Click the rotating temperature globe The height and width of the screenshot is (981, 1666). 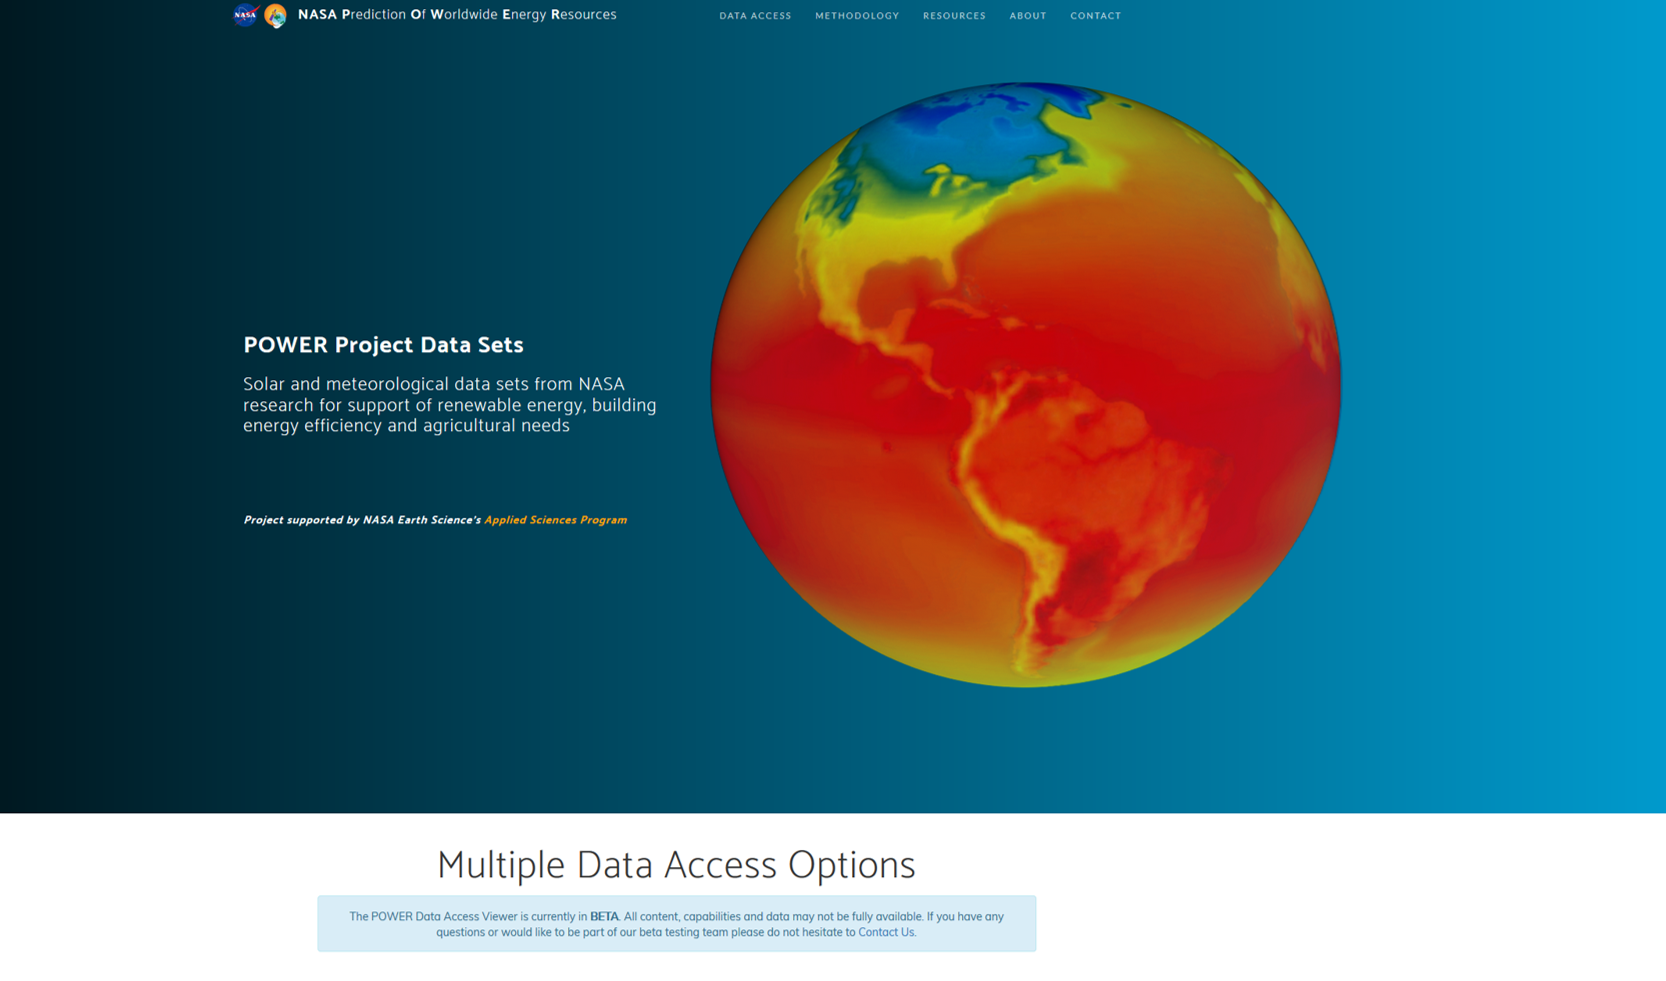pos(1026,385)
